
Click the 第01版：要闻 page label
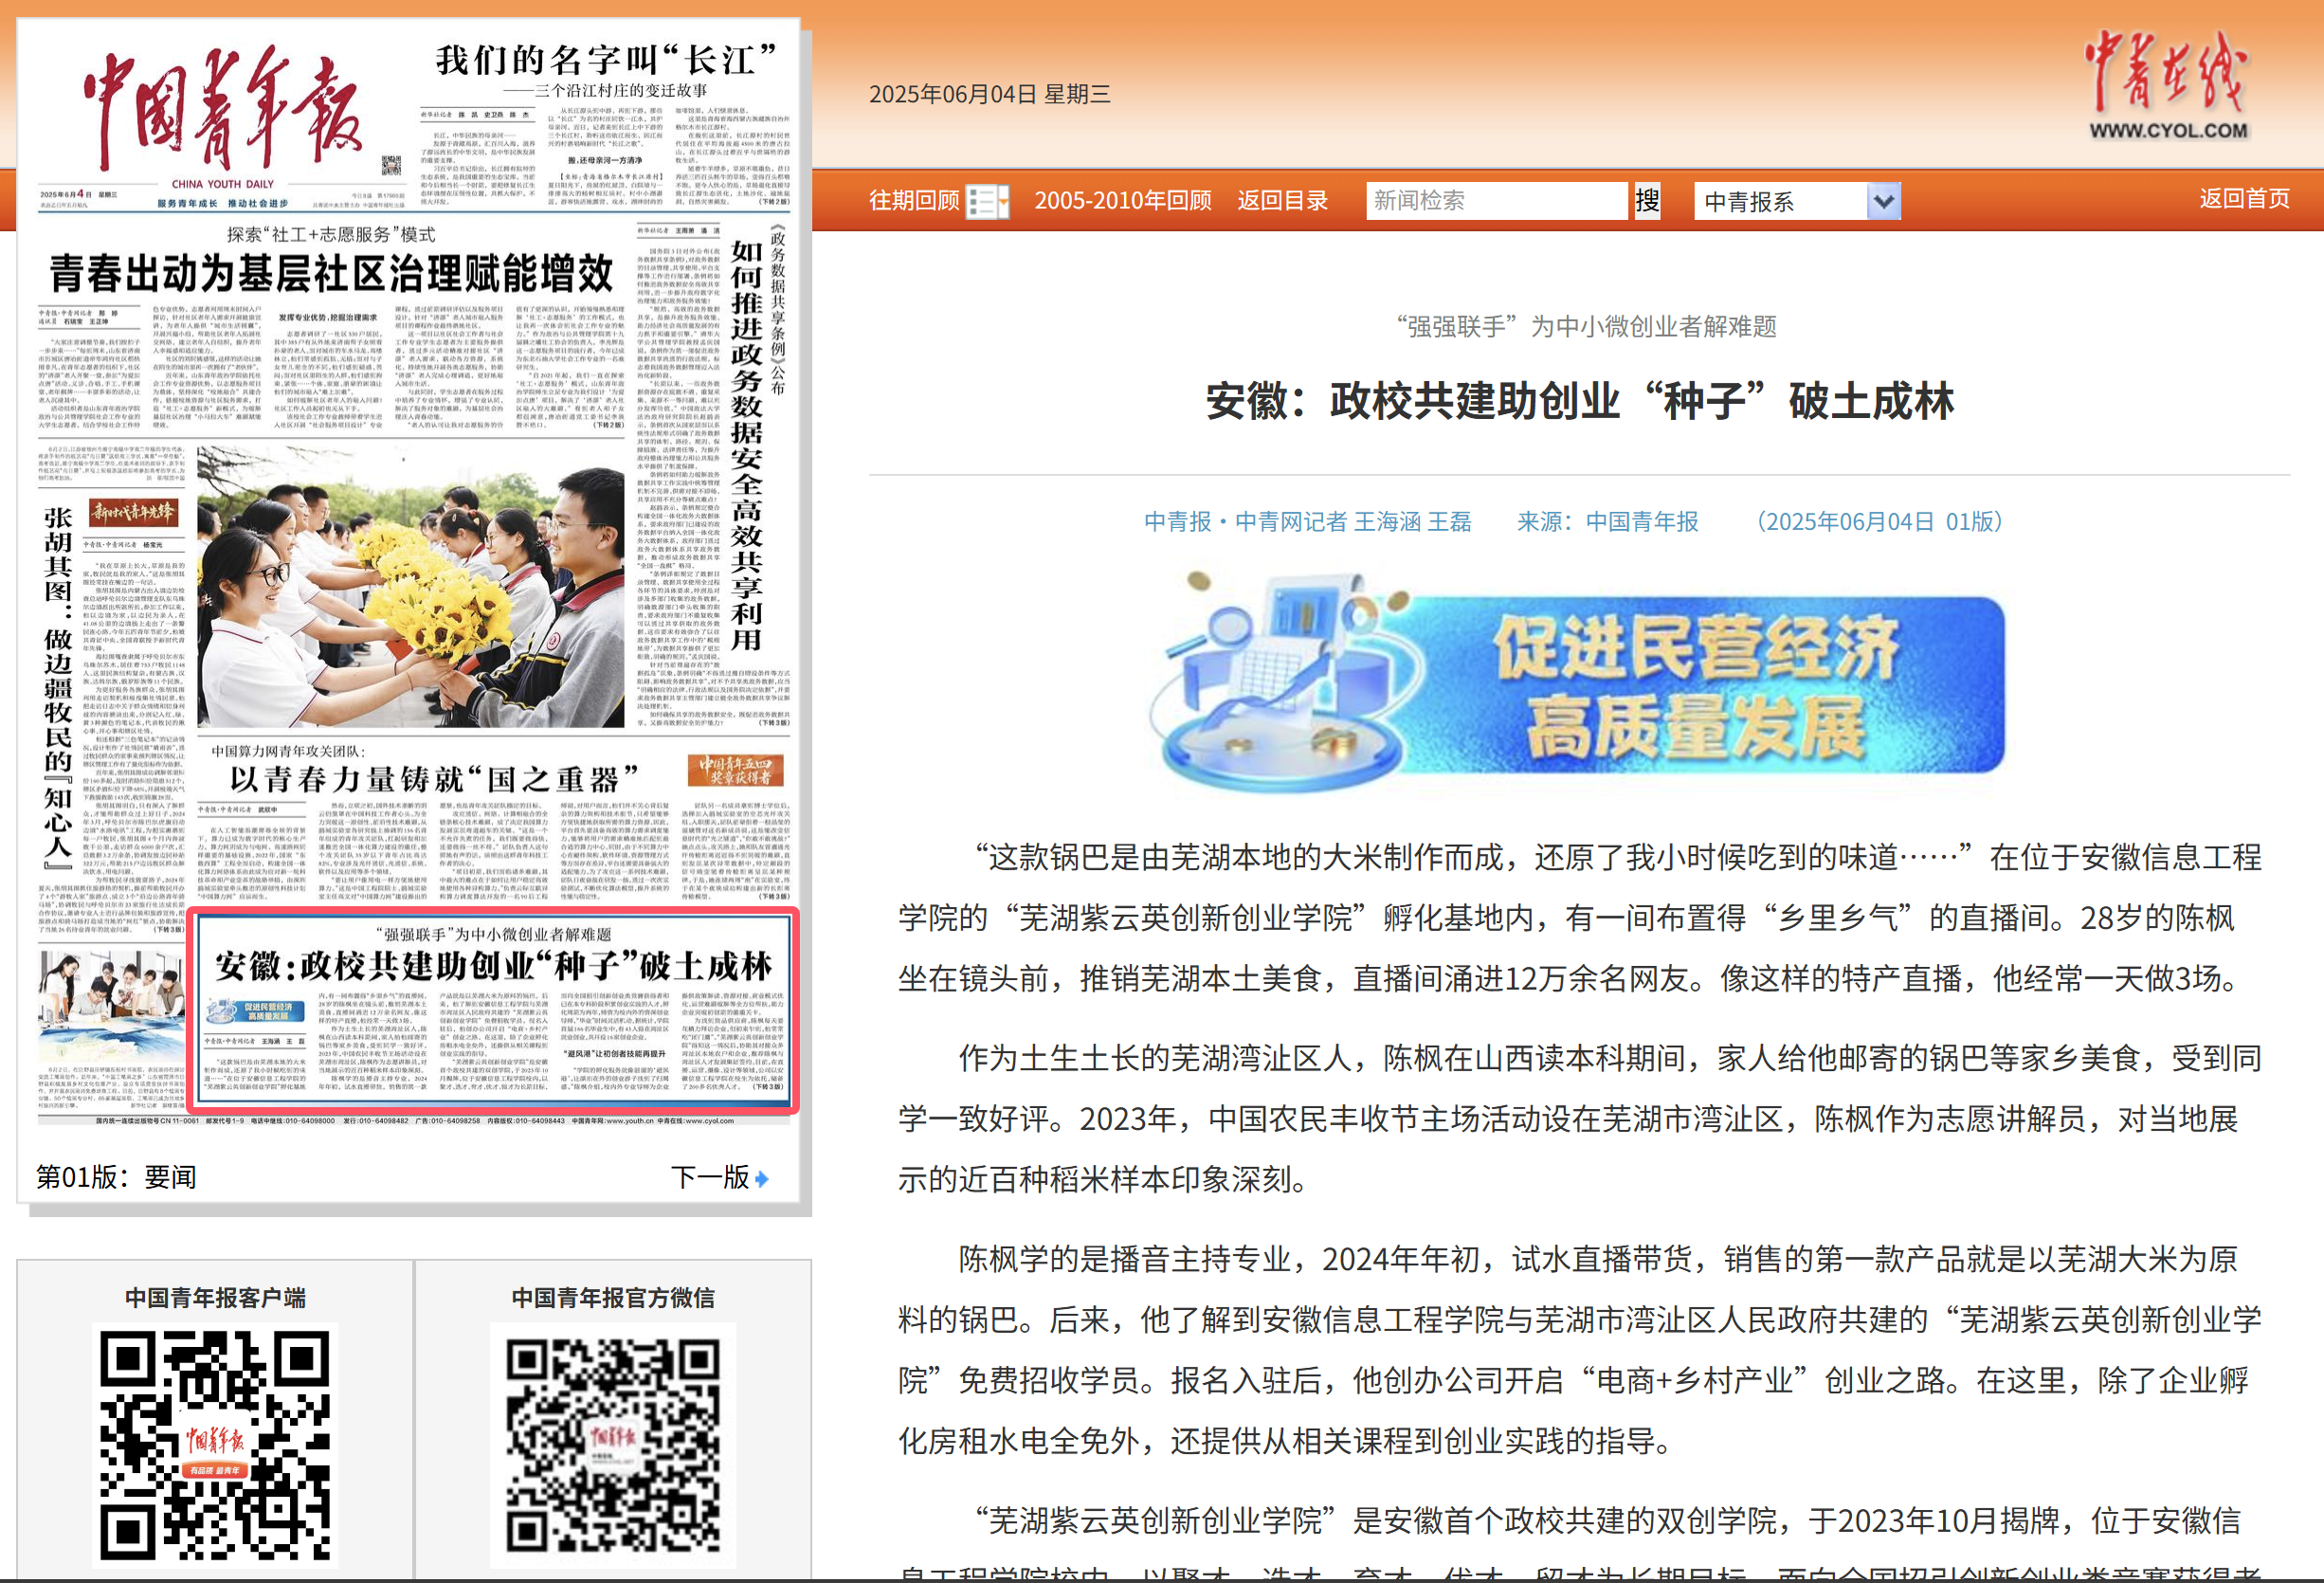pyautogui.click(x=116, y=1177)
